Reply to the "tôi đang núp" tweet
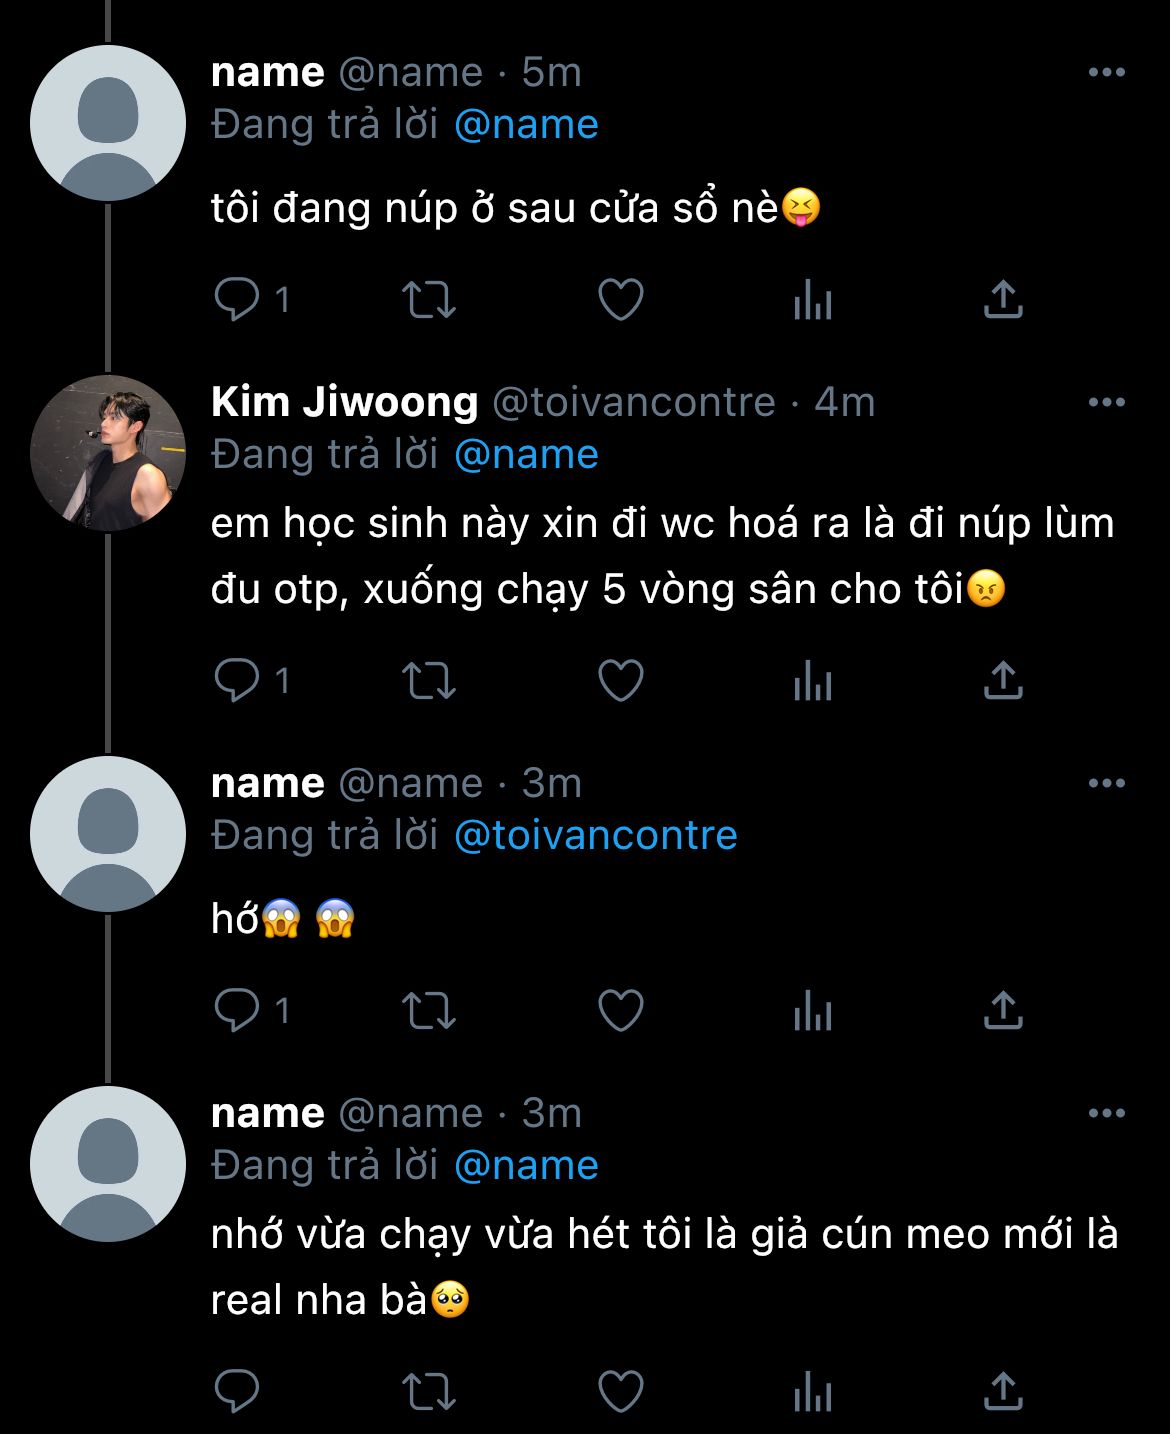The width and height of the screenshot is (1170, 1434). point(237,299)
